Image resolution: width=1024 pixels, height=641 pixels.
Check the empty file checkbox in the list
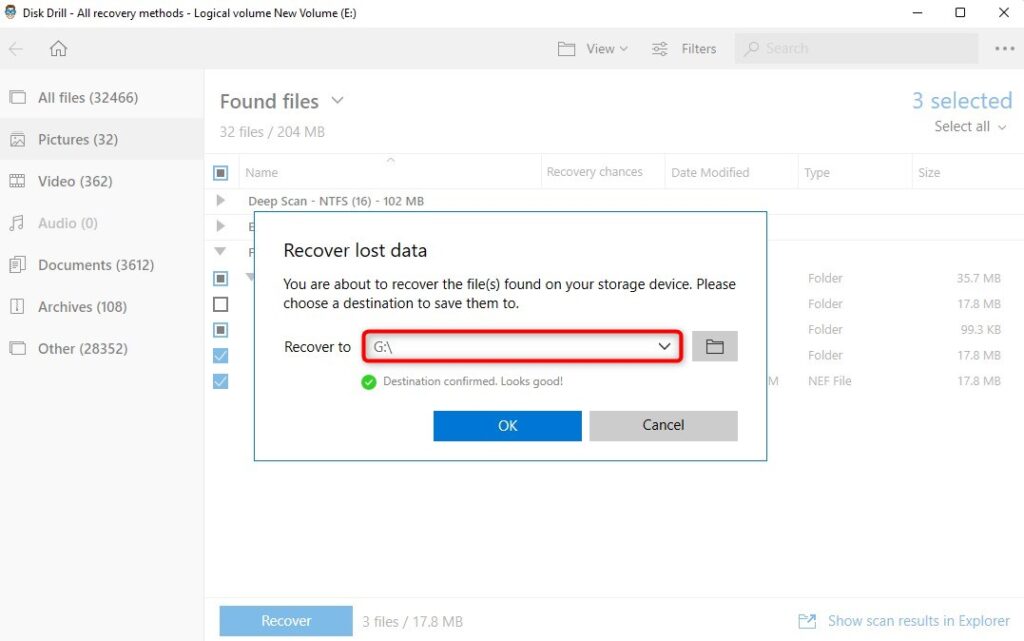point(221,304)
